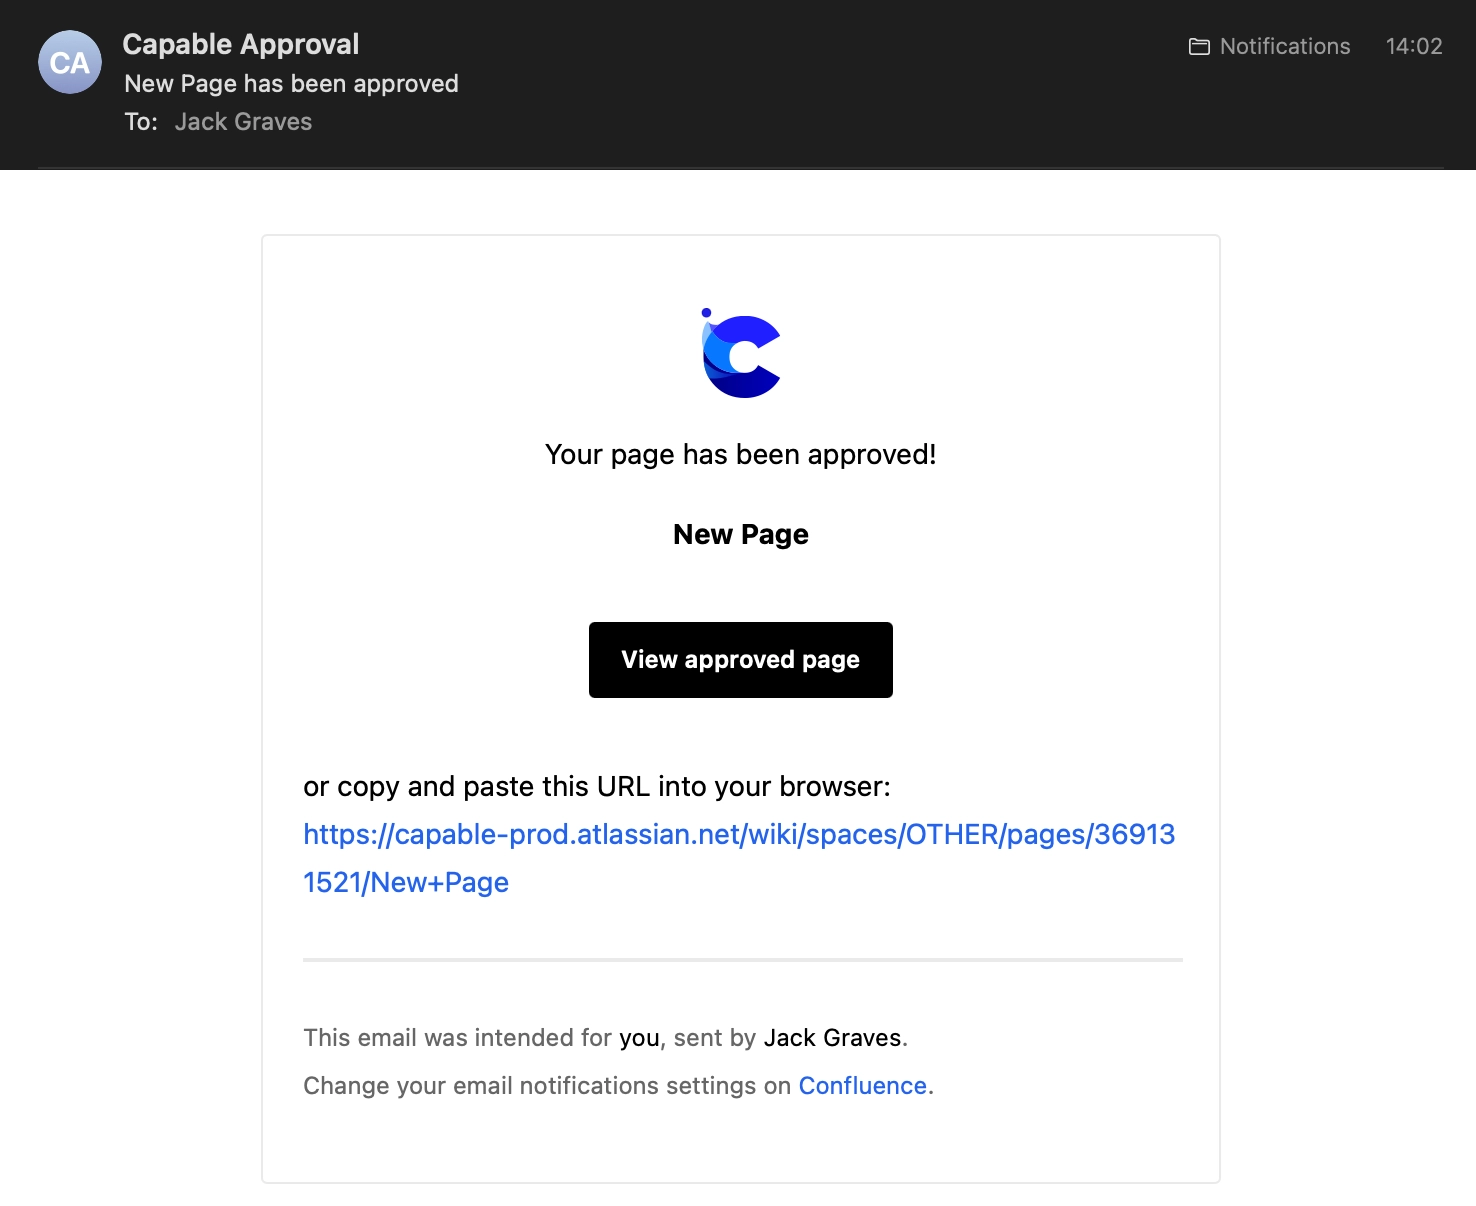The image size is (1476, 1206).
Task: Click the Notifications folder icon
Action: 1199,47
